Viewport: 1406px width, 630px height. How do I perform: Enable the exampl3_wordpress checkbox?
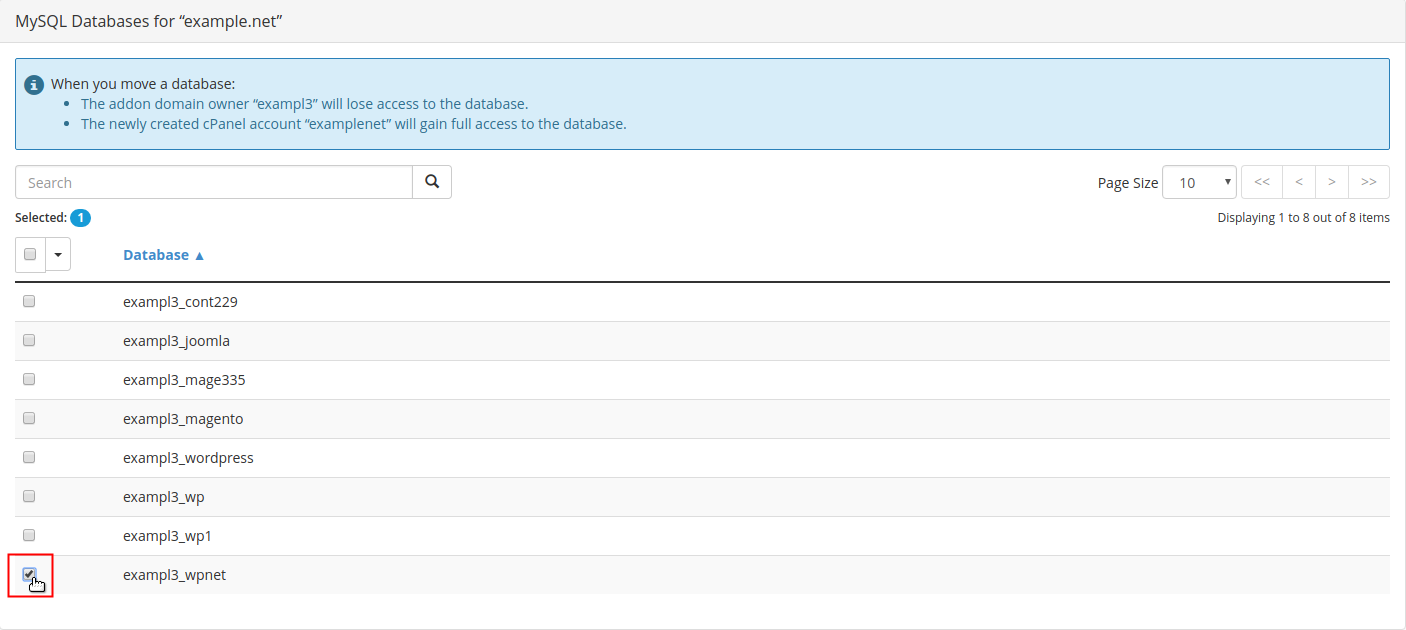click(x=29, y=457)
